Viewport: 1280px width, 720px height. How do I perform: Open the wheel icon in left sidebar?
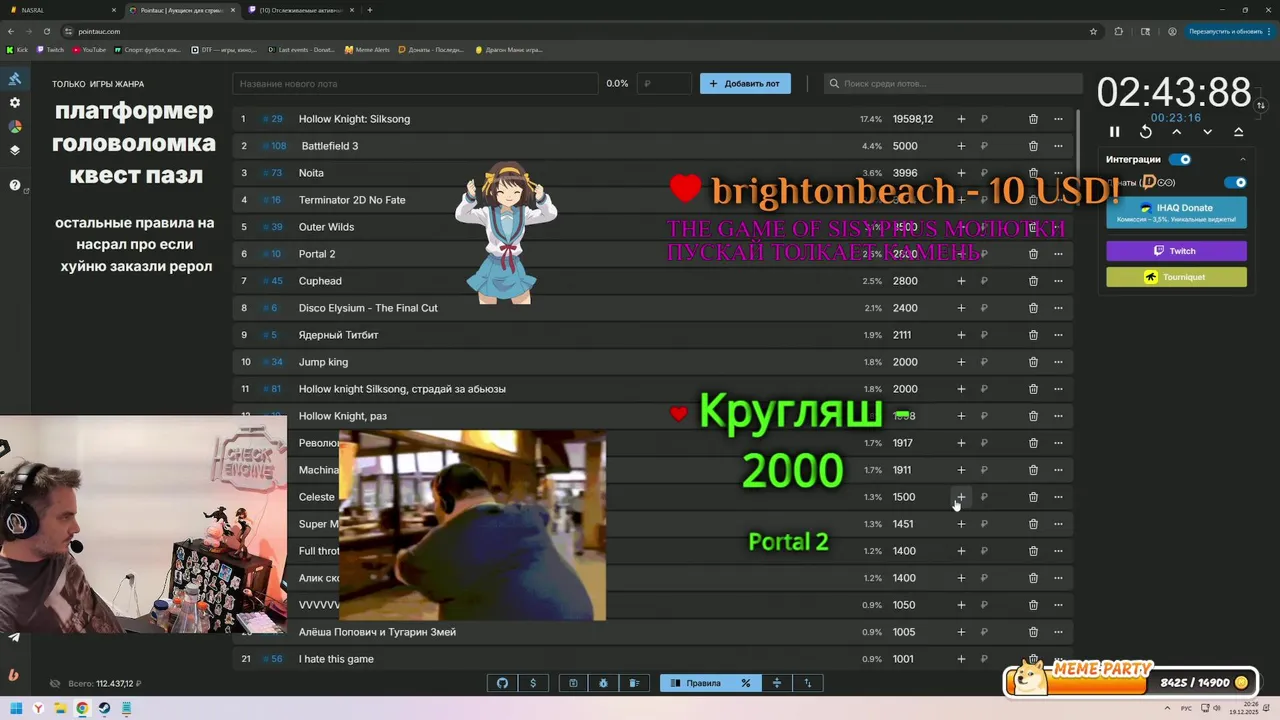(15, 127)
